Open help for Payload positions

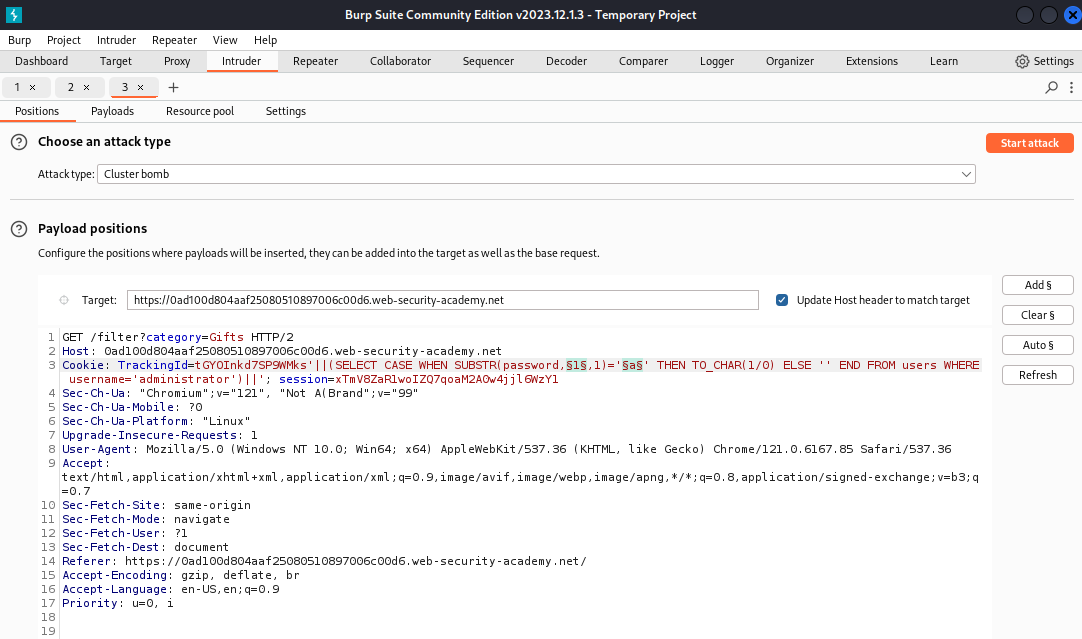coord(19,229)
